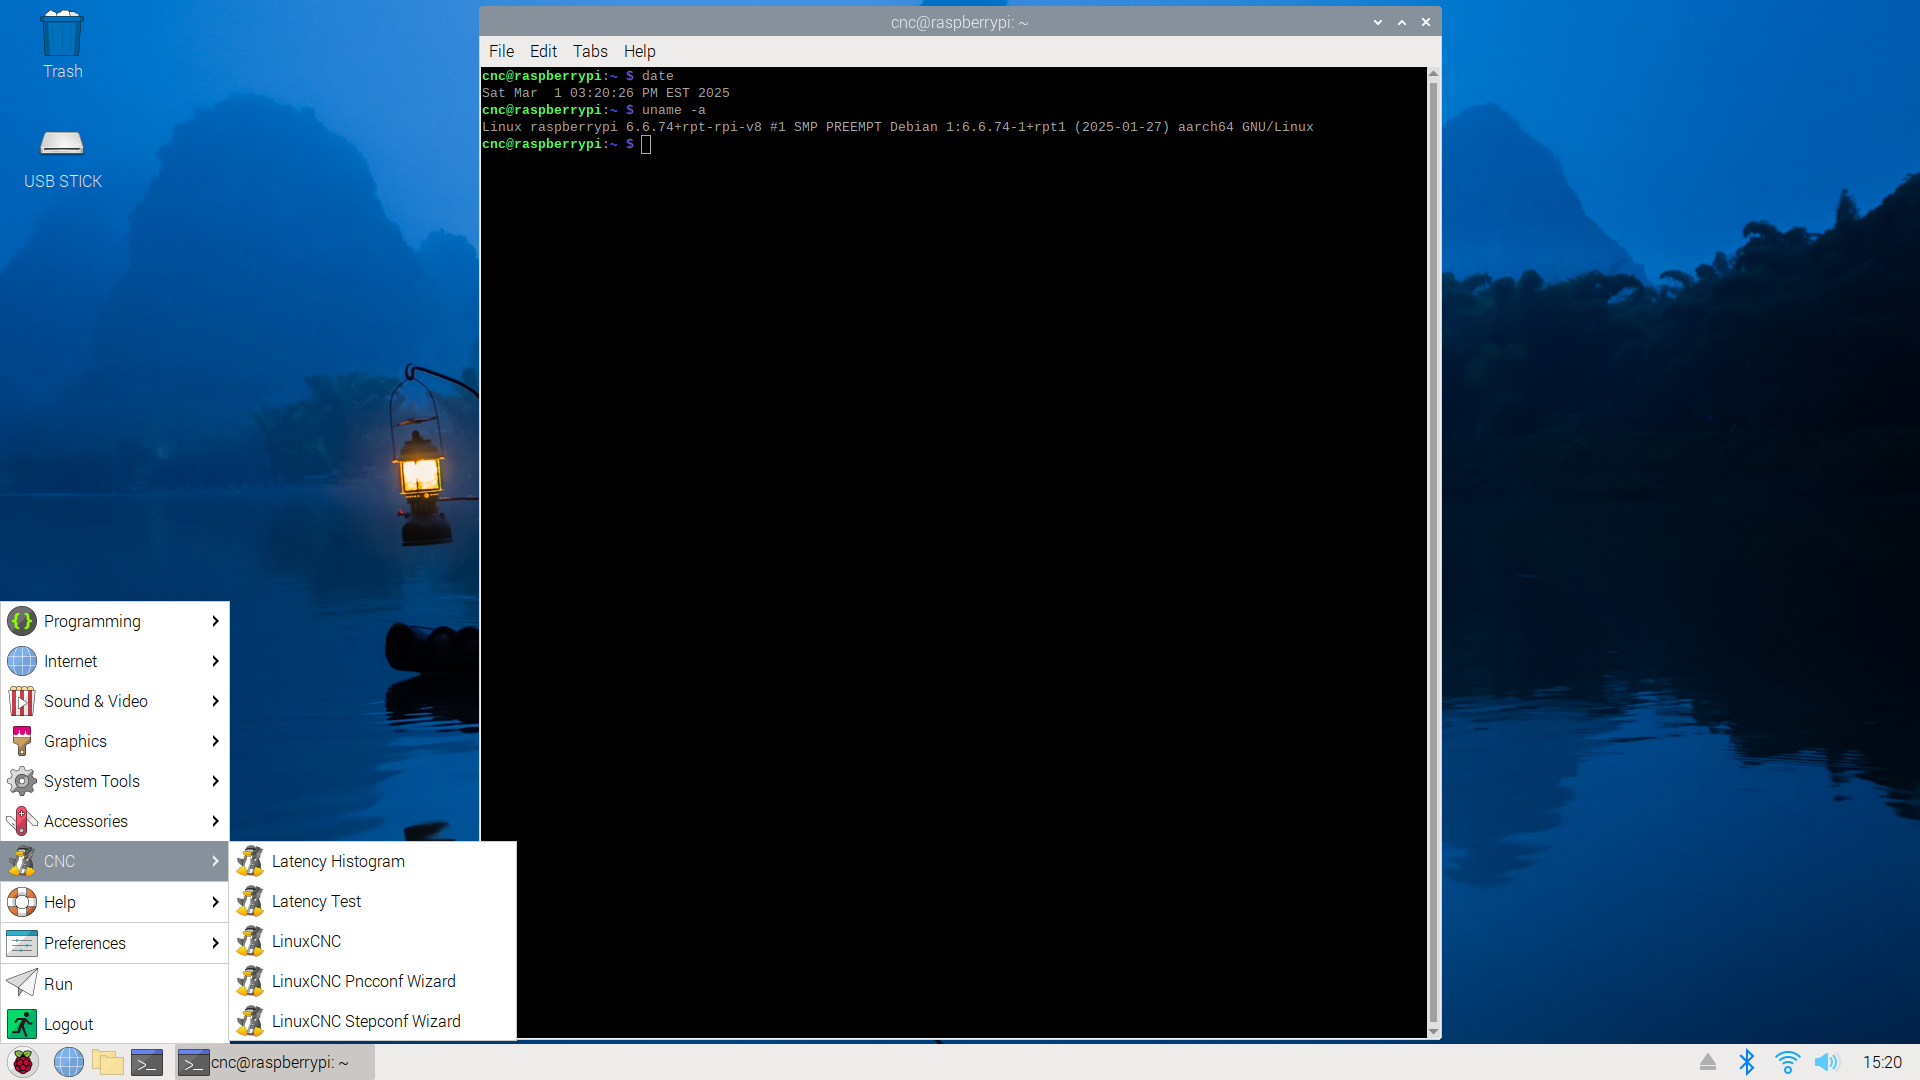This screenshot has width=1920, height=1080.
Task: Launch the web browser from the taskbar
Action: (68, 1062)
